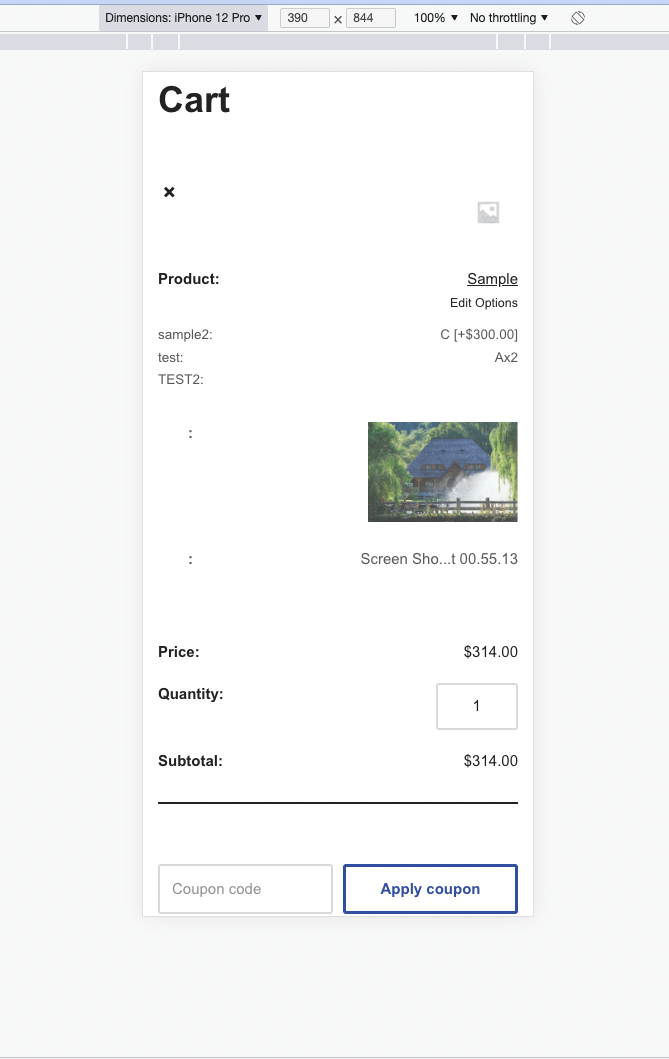This screenshot has width=669, height=1059.
Task: Open the Sample product link
Action: 491,279
